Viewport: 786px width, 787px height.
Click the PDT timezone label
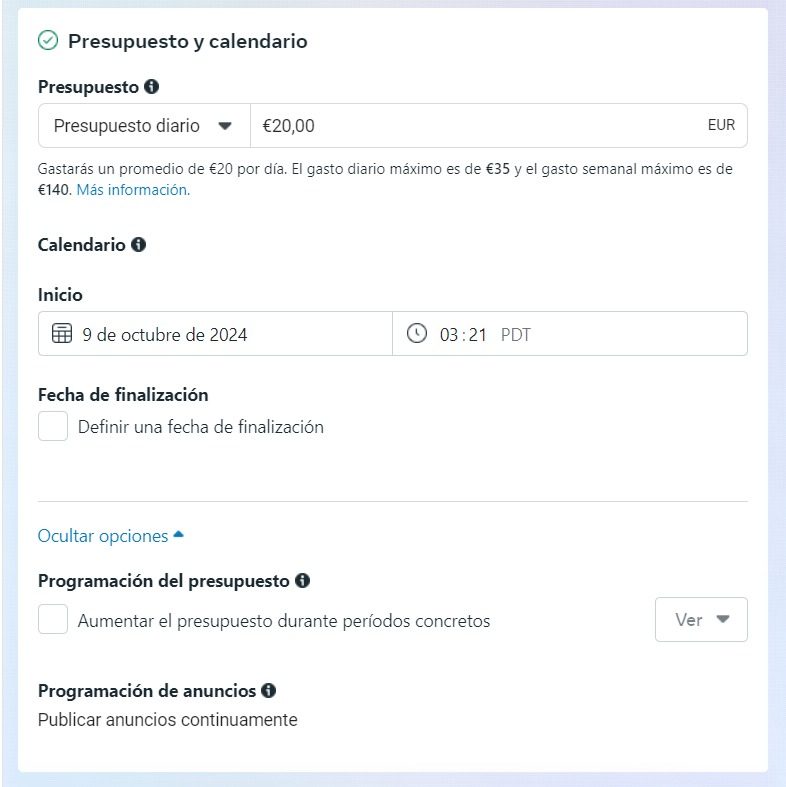515,335
